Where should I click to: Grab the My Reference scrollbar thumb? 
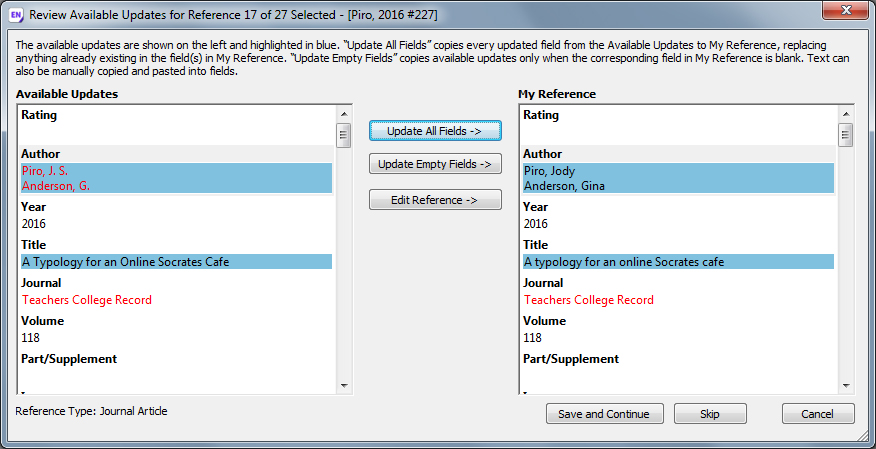point(846,135)
